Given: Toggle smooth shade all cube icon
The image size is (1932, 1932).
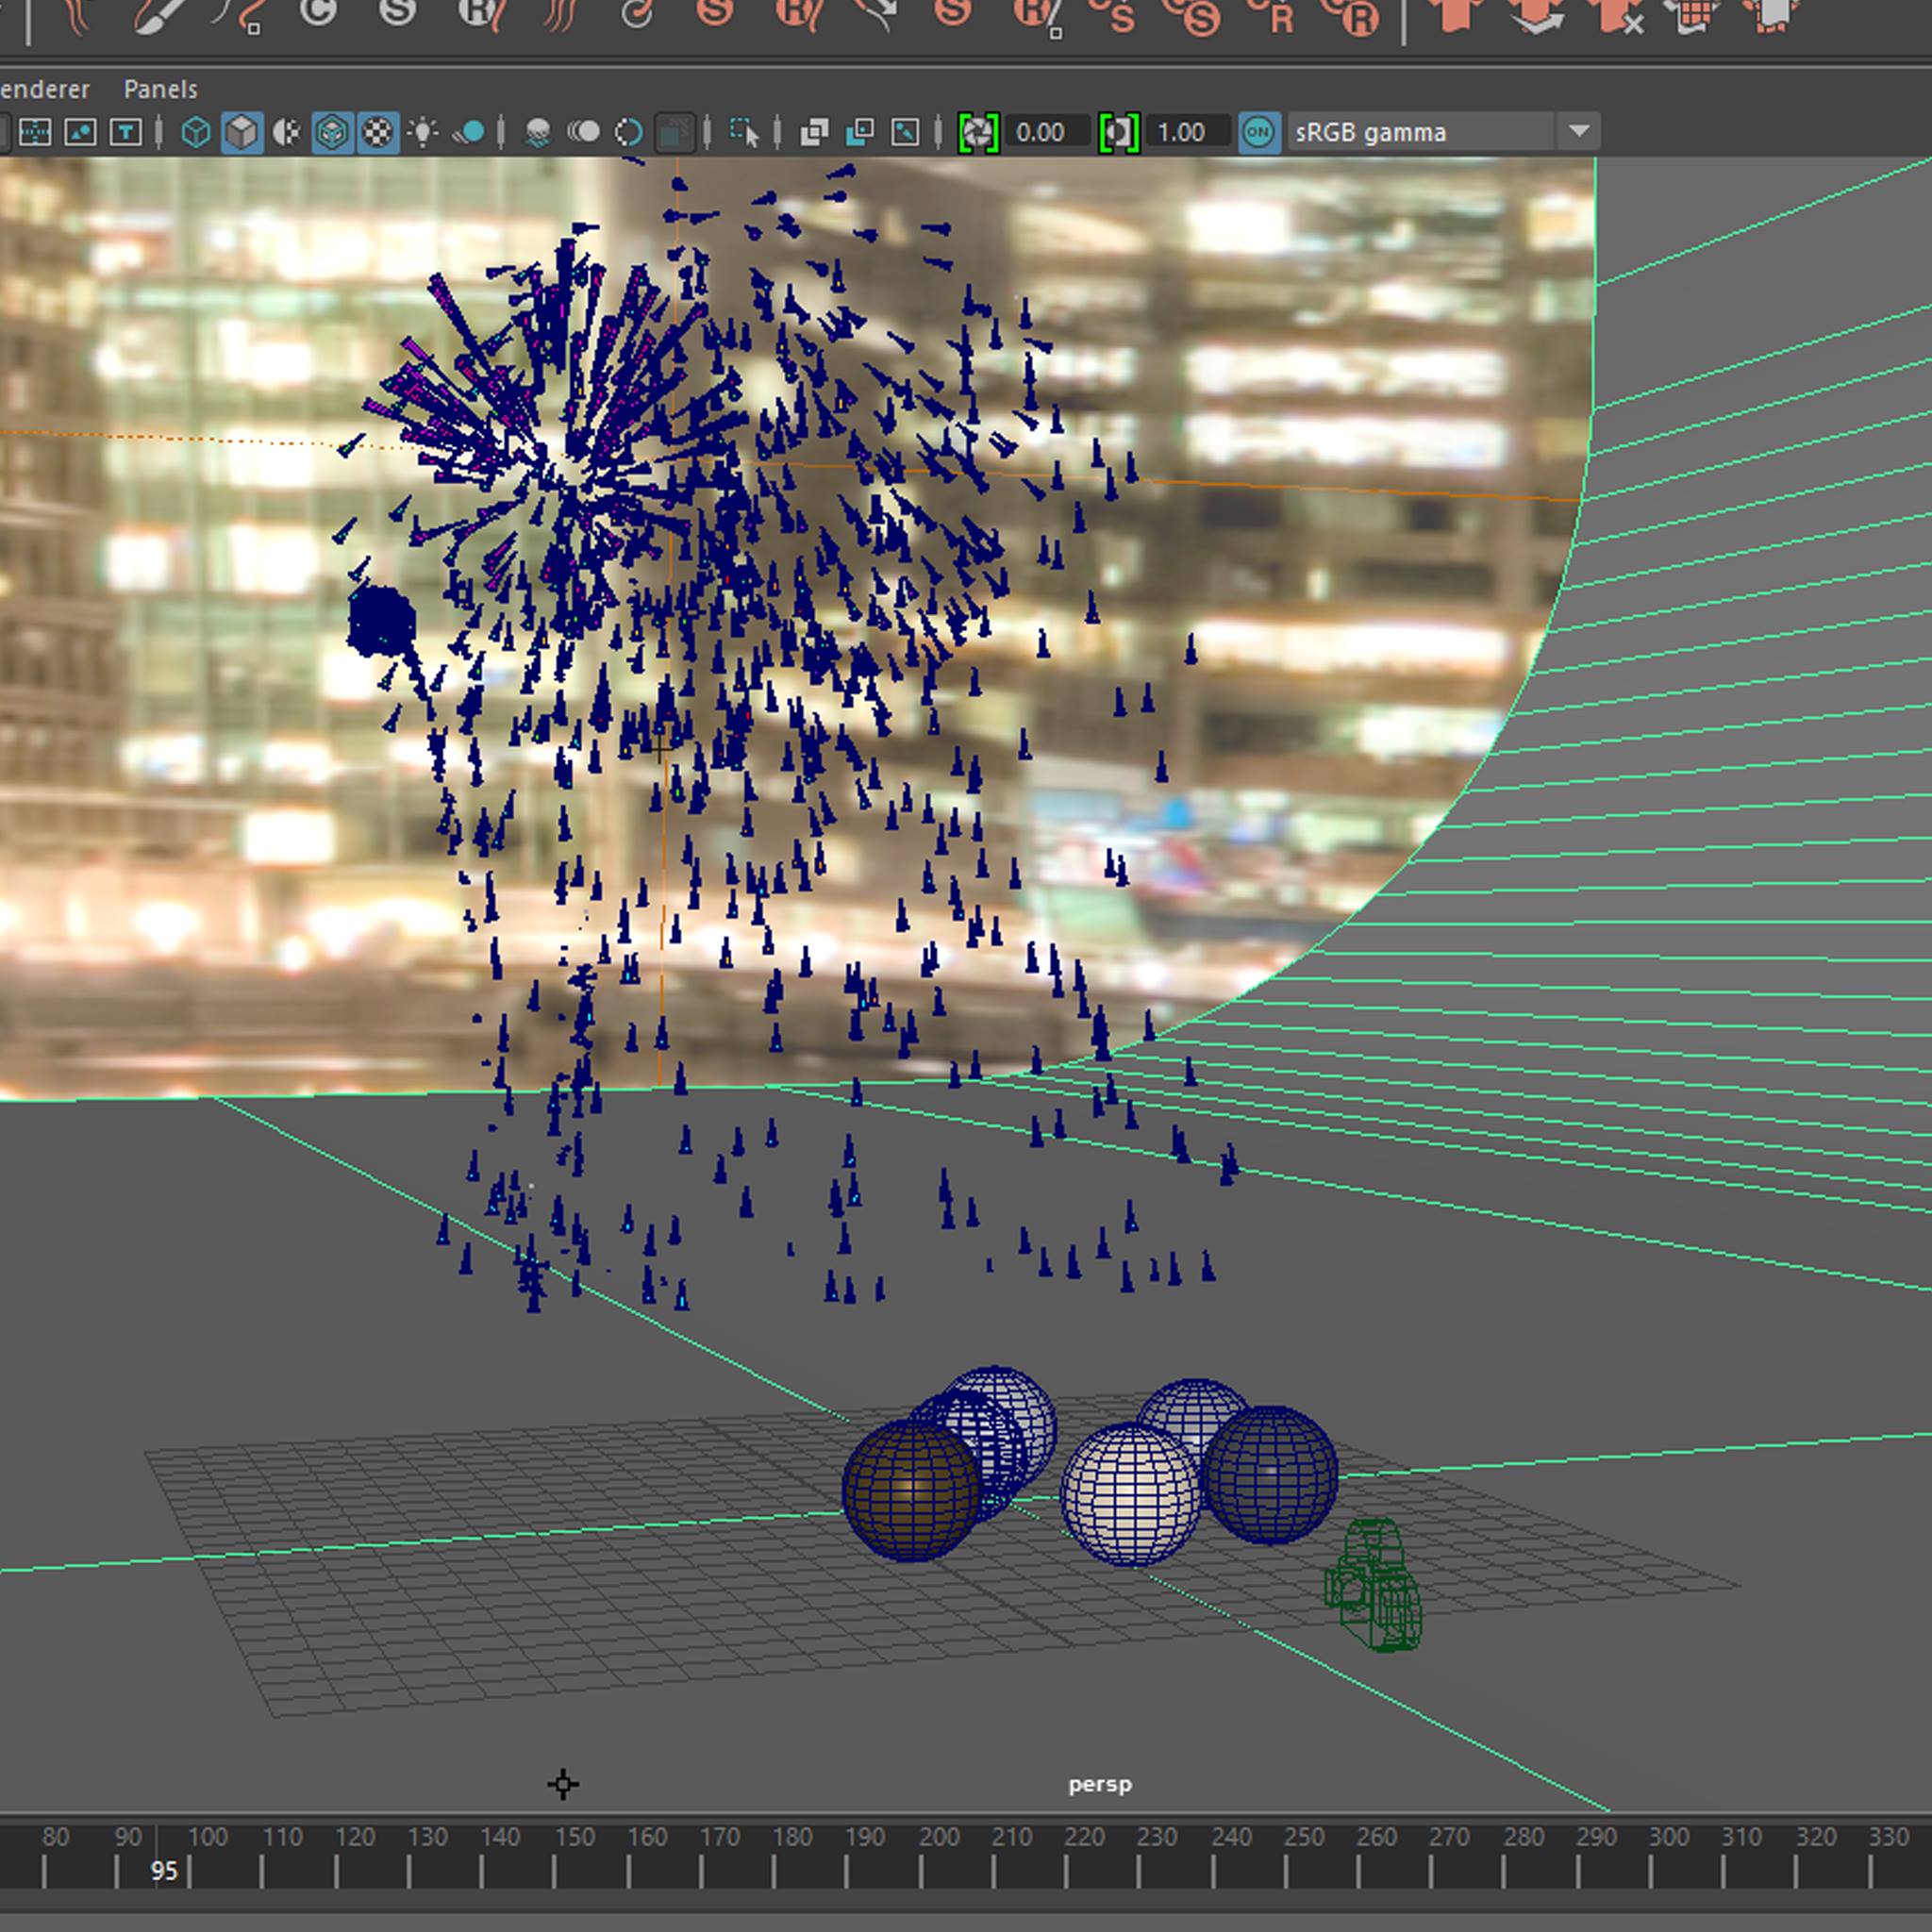Looking at the screenshot, I should tap(241, 132).
